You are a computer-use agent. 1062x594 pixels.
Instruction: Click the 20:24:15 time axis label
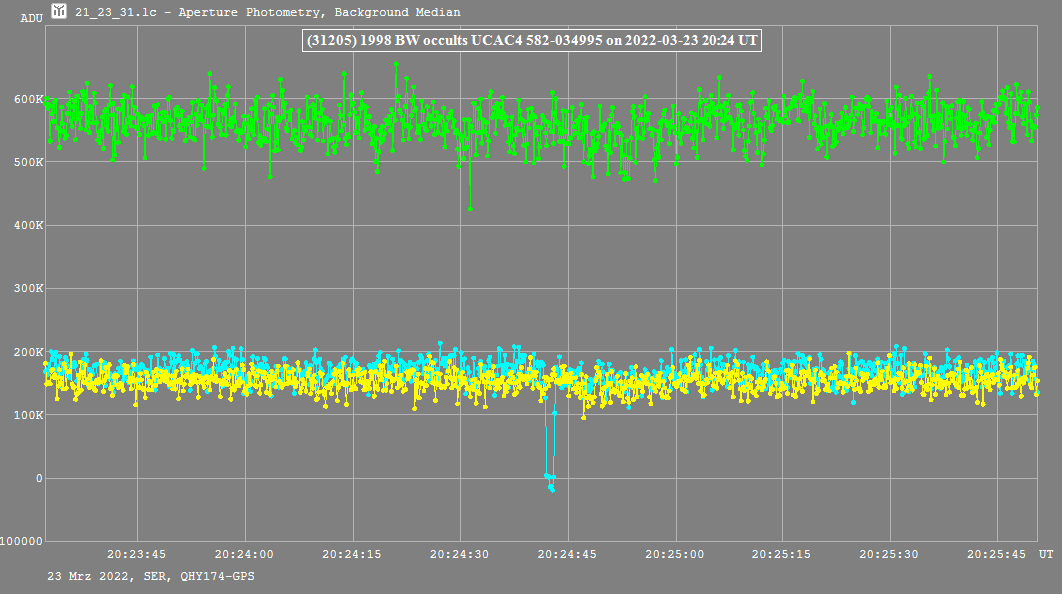352,554
